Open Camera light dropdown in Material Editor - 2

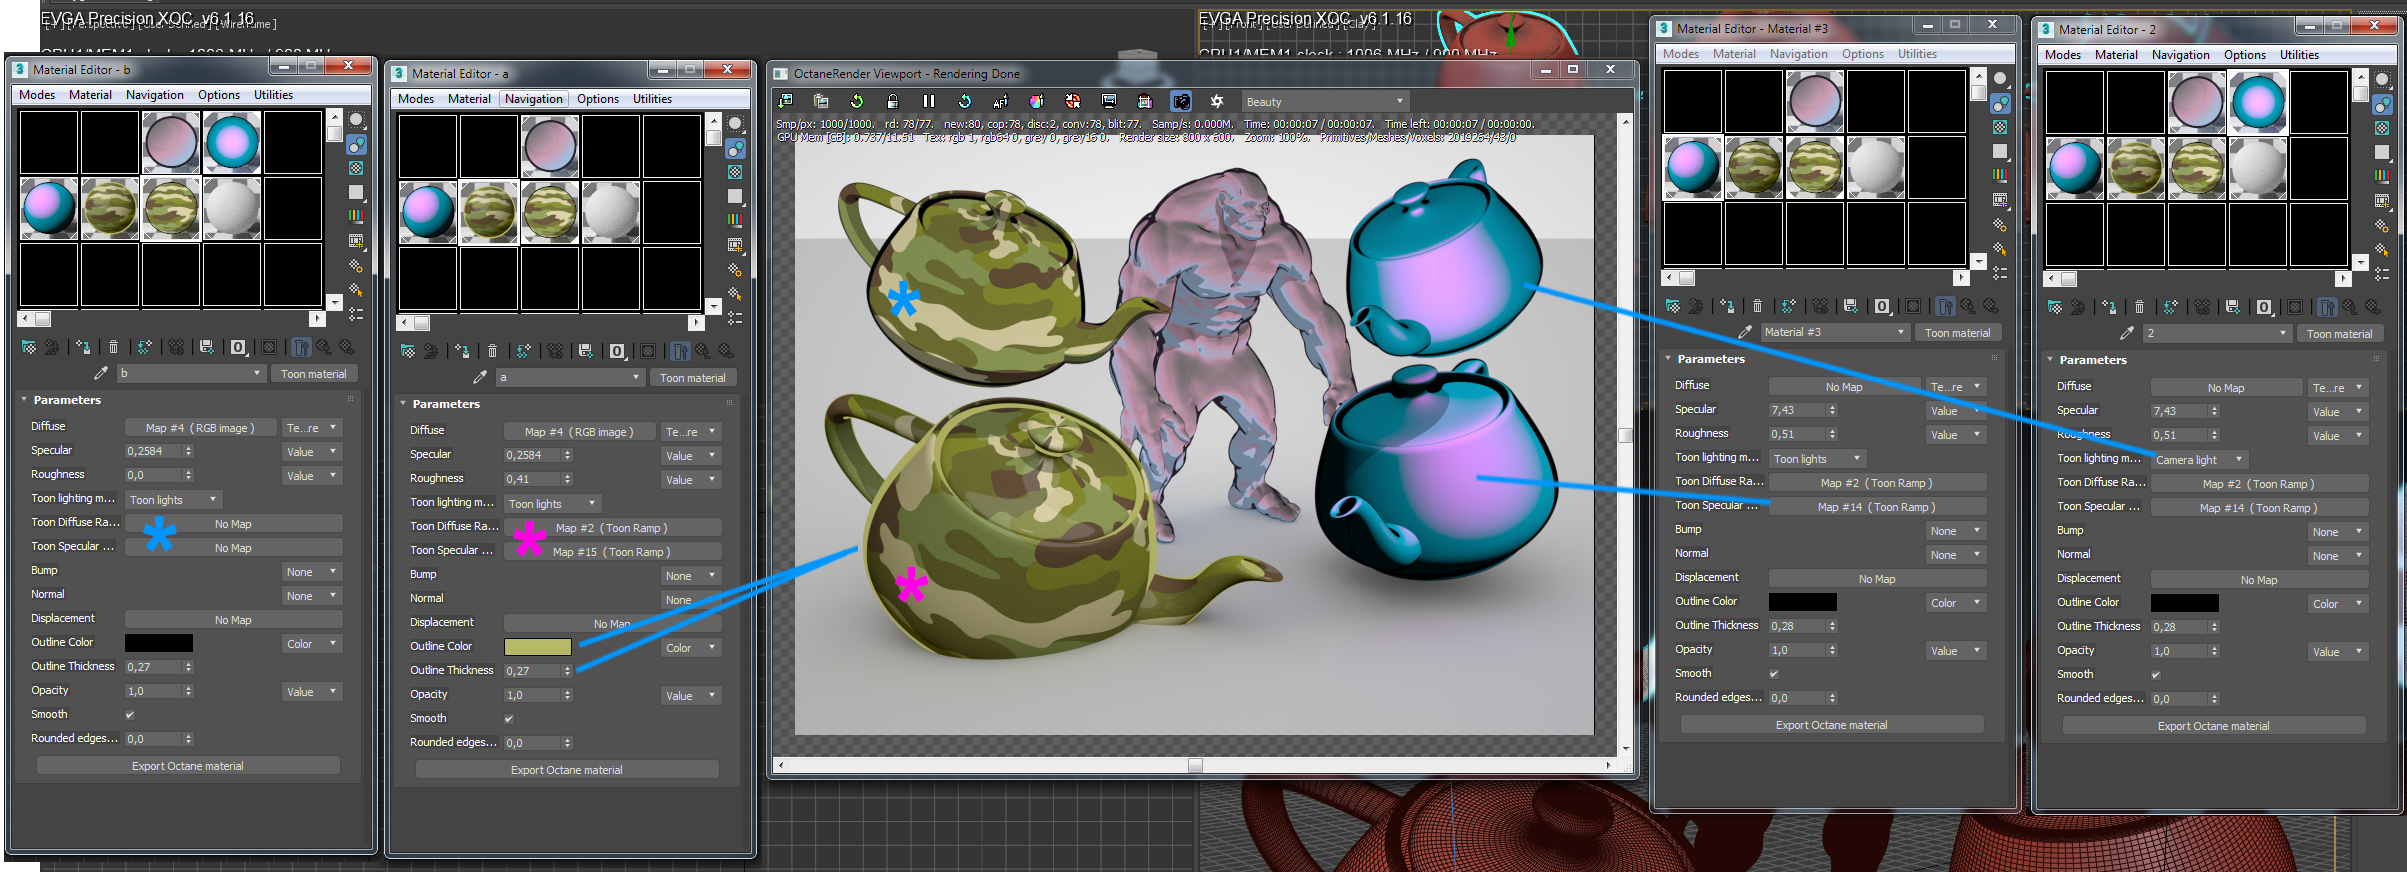click(x=2199, y=459)
